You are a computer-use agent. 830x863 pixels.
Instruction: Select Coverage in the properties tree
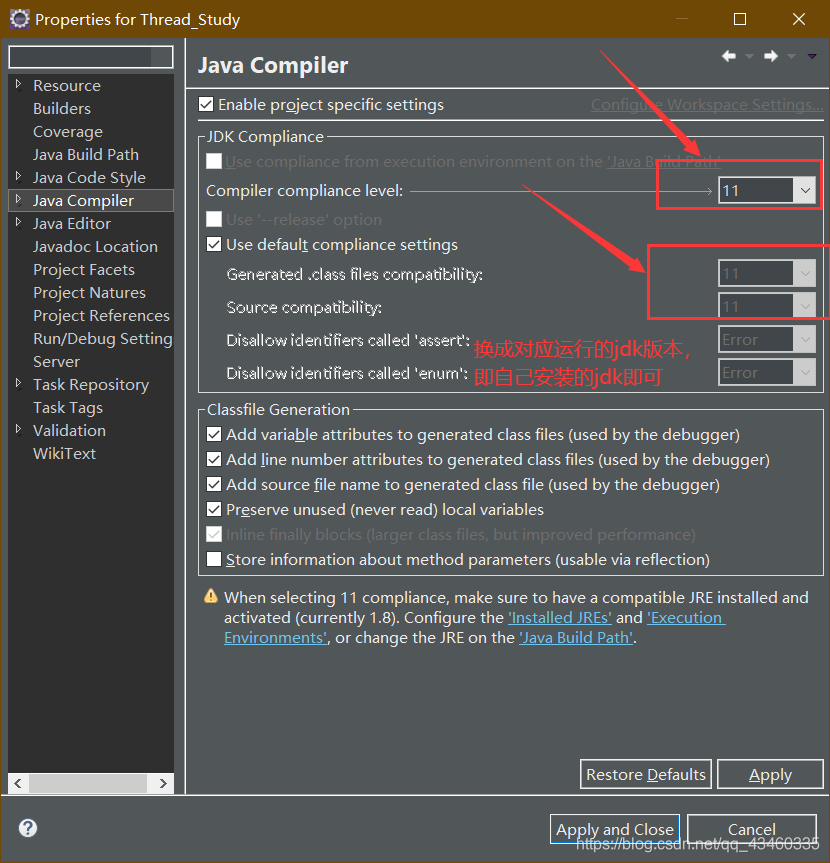(68, 132)
